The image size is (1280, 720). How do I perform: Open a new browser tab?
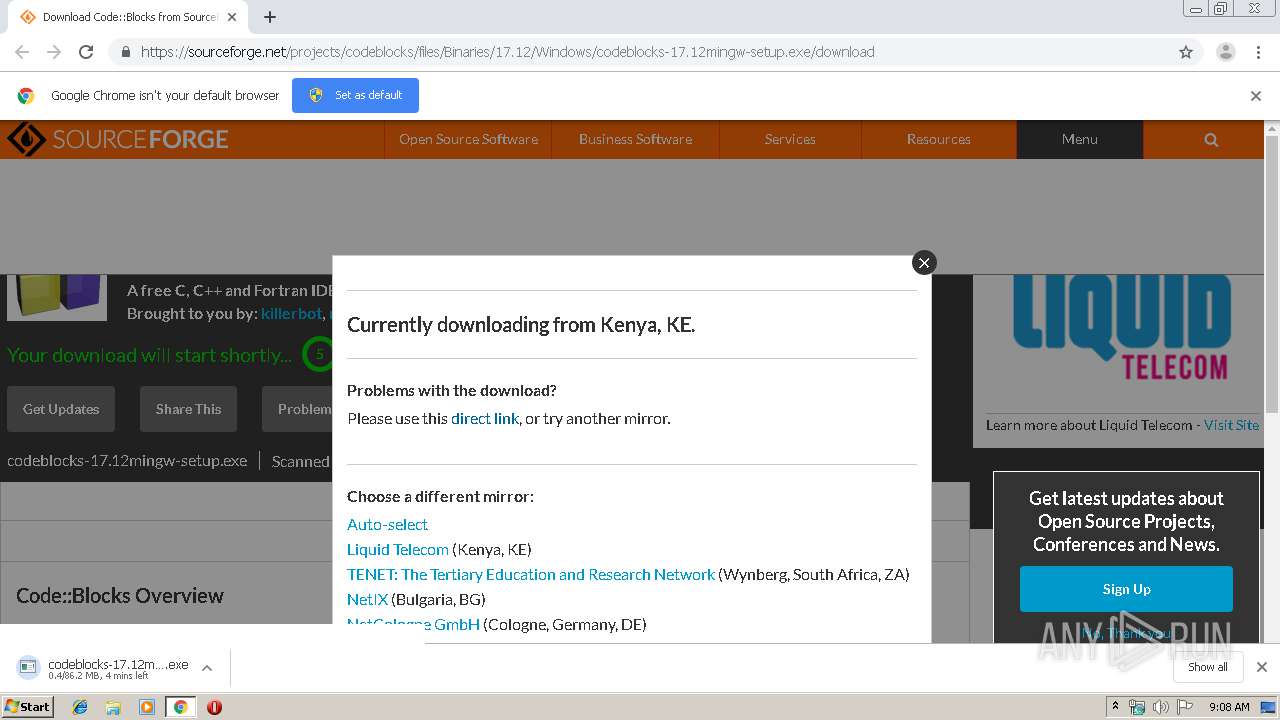click(269, 17)
